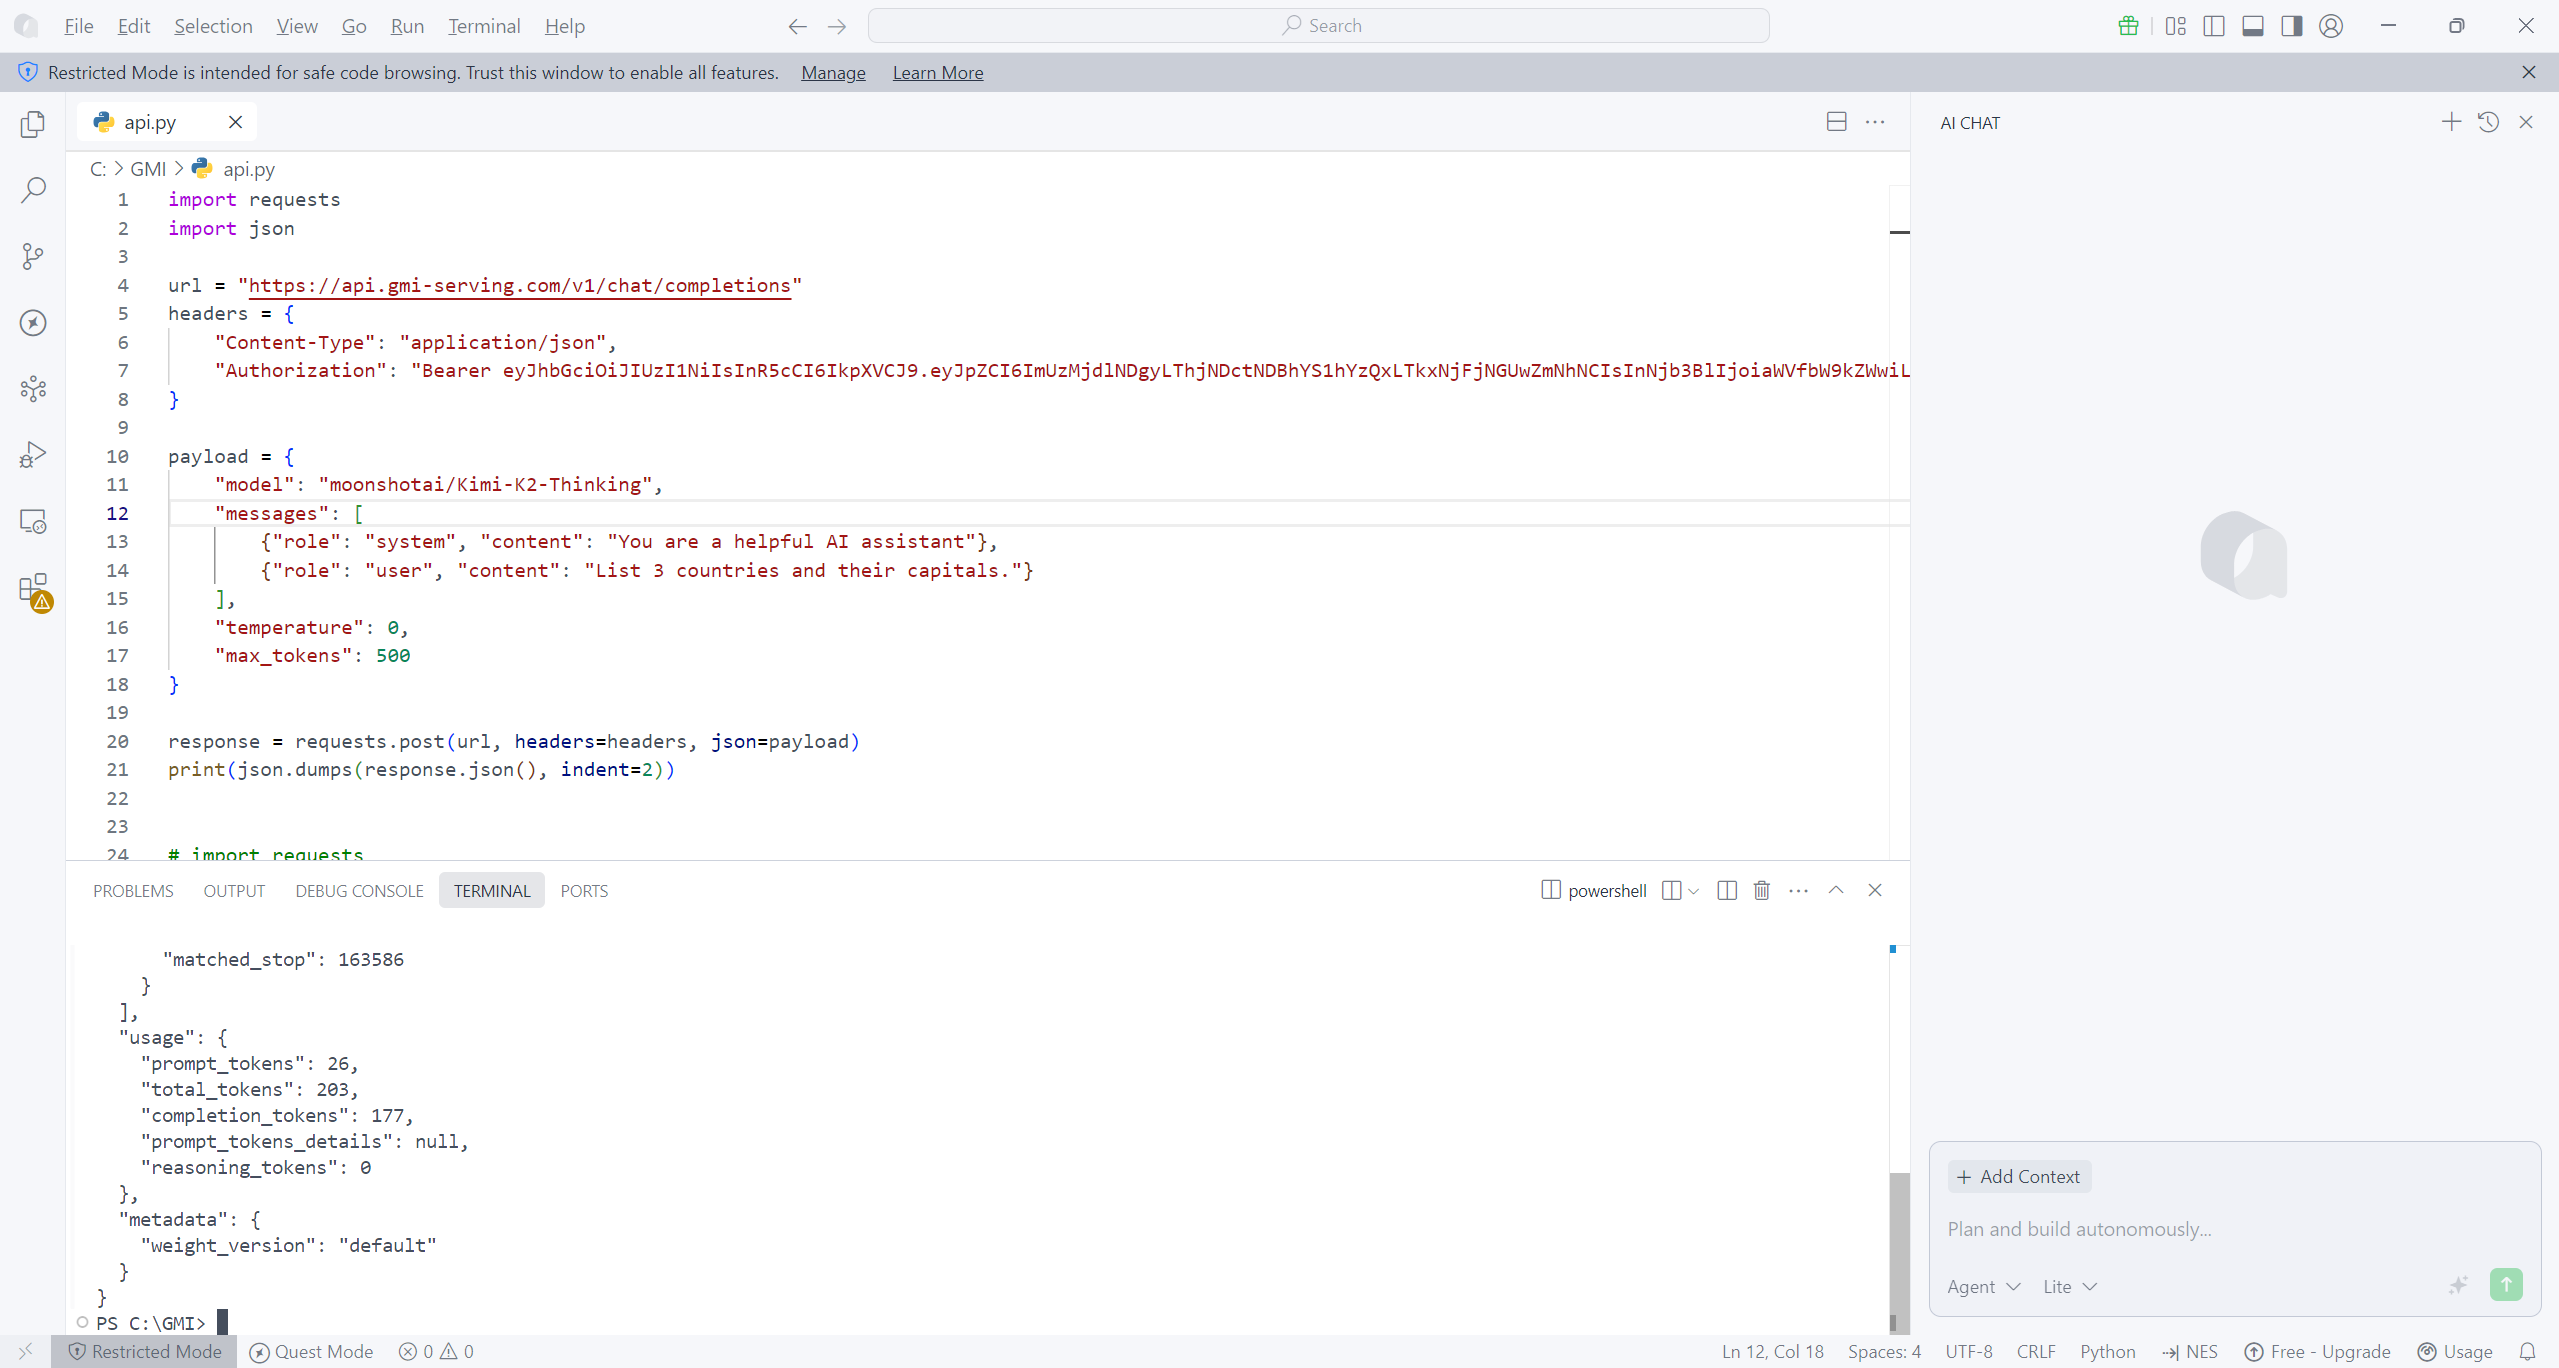Open the Extensions view with the warning badge
Image resolution: width=2559 pixels, height=1368 pixels.
[34, 590]
